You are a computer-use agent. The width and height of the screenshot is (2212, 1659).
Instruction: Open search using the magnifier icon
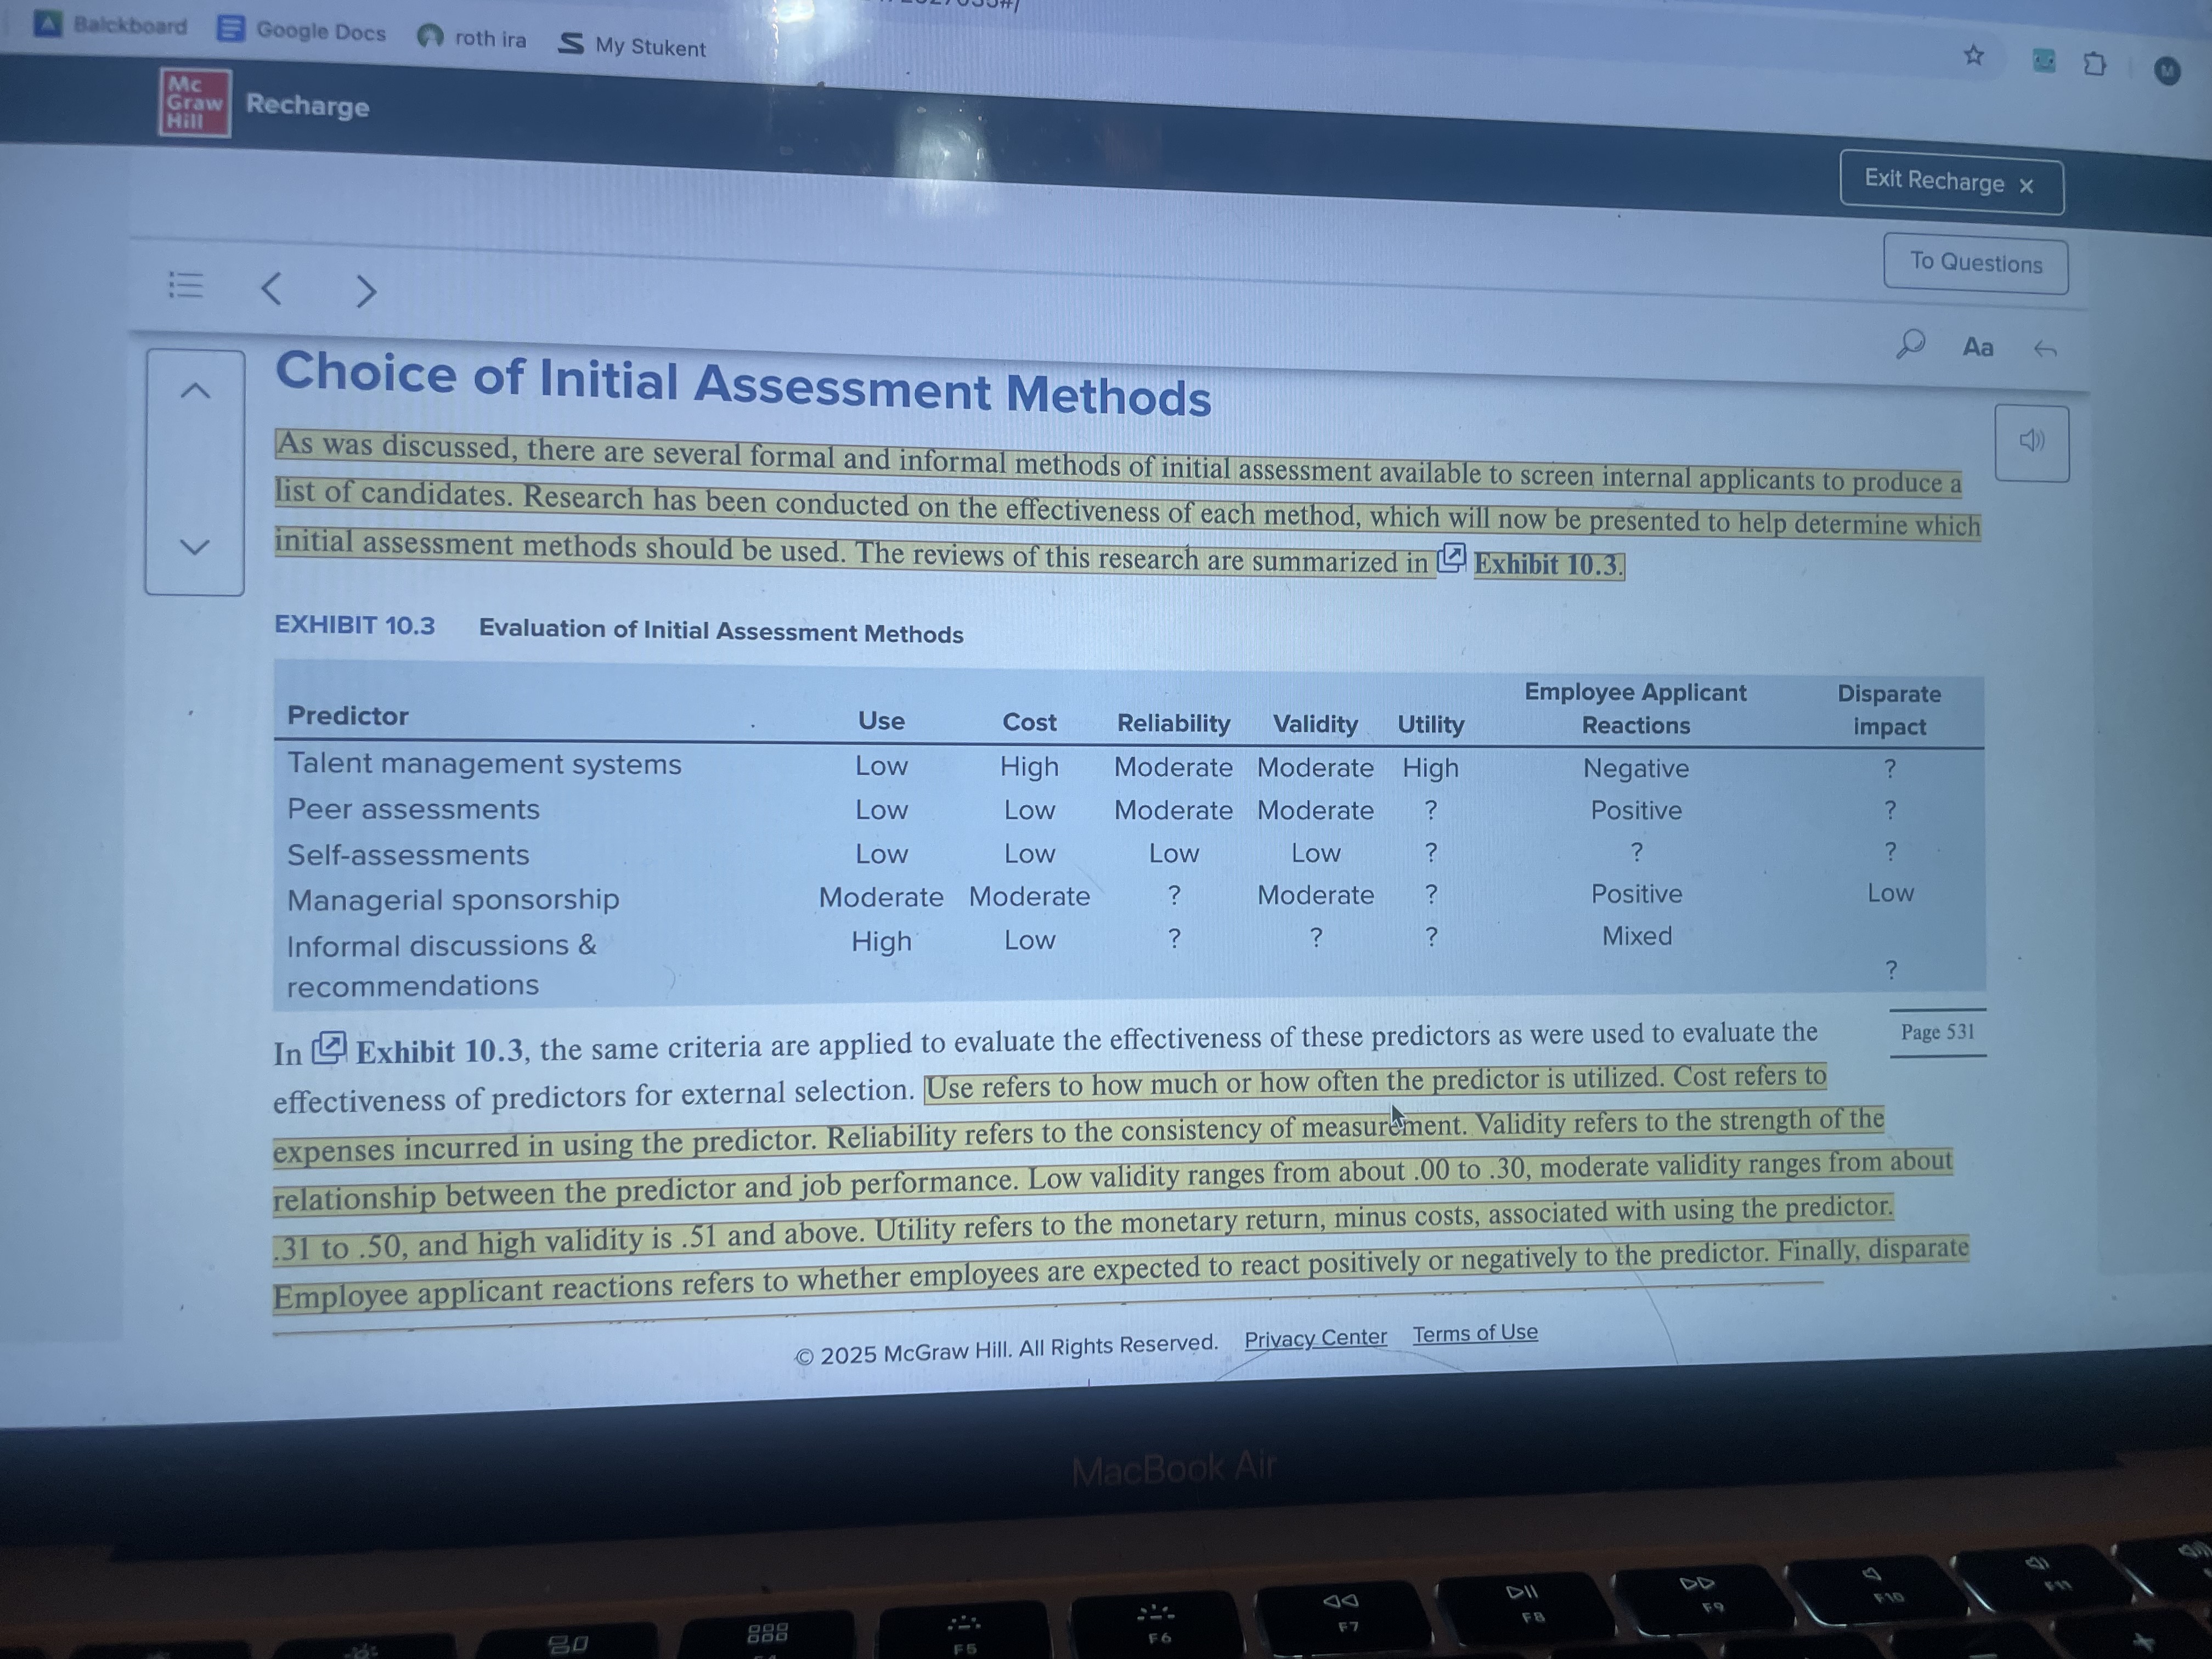1912,345
